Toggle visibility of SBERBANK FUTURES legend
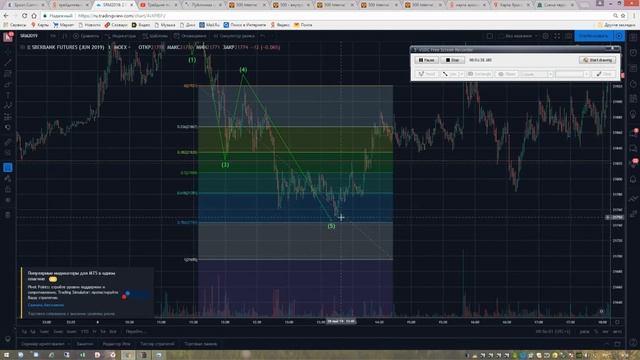The height and width of the screenshot is (360, 640). [23, 47]
